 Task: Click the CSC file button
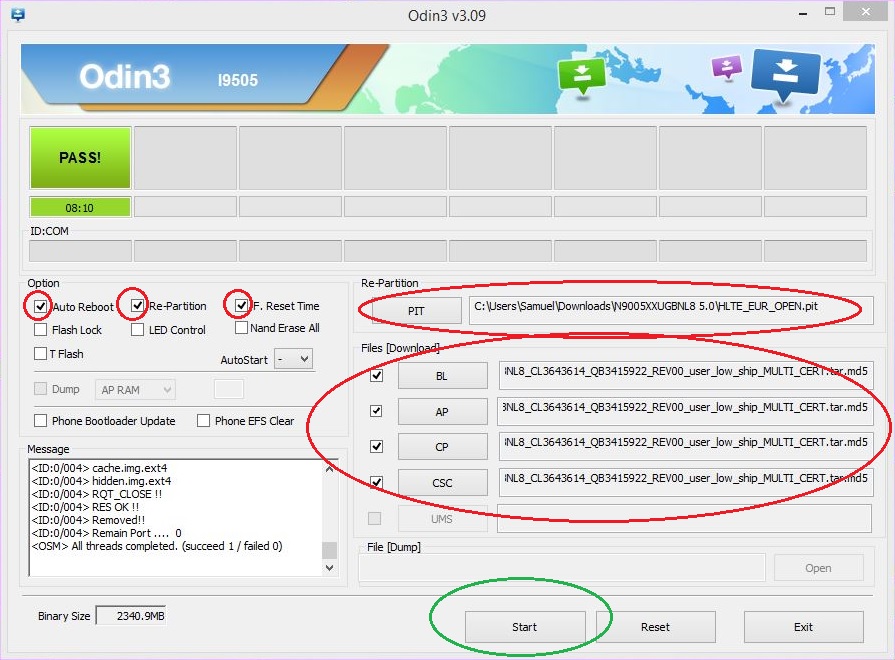click(x=442, y=483)
